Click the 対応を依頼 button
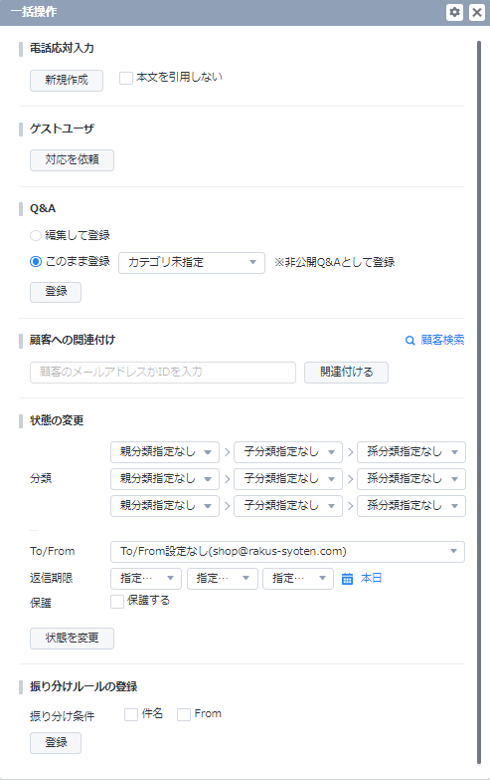This screenshot has height=780, width=490. click(x=72, y=160)
